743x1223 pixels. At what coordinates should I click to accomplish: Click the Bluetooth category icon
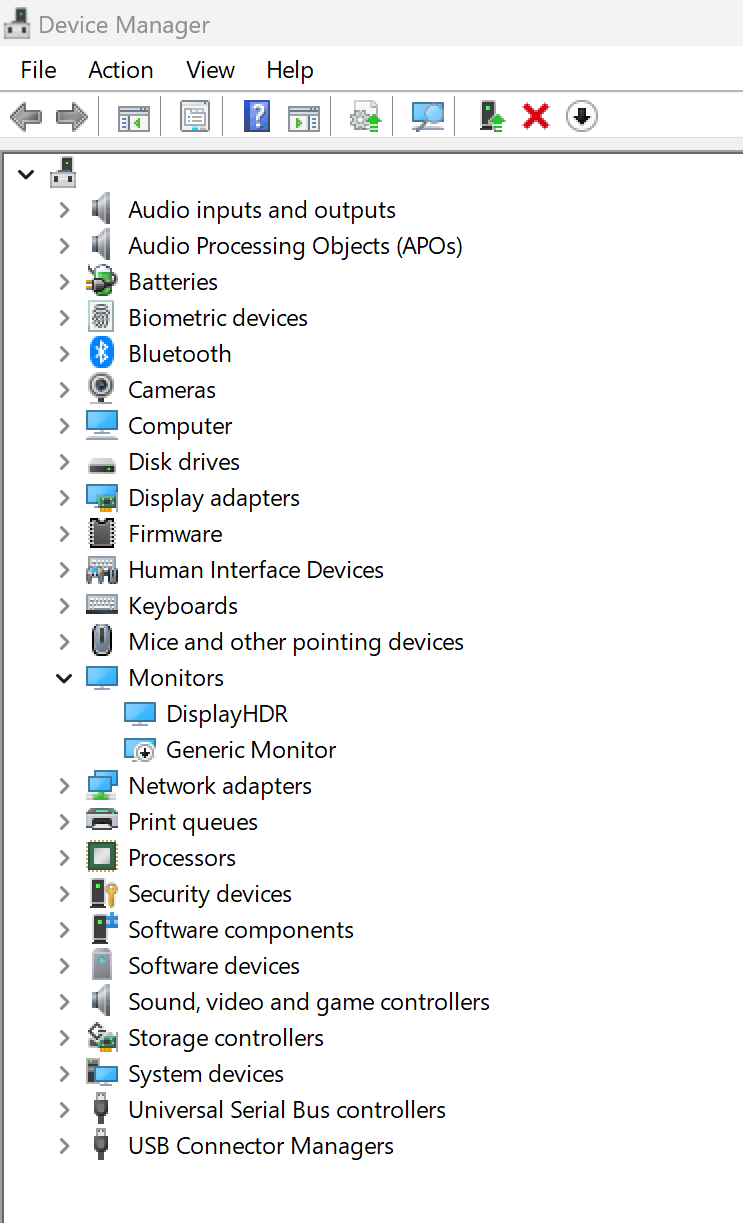coord(102,353)
